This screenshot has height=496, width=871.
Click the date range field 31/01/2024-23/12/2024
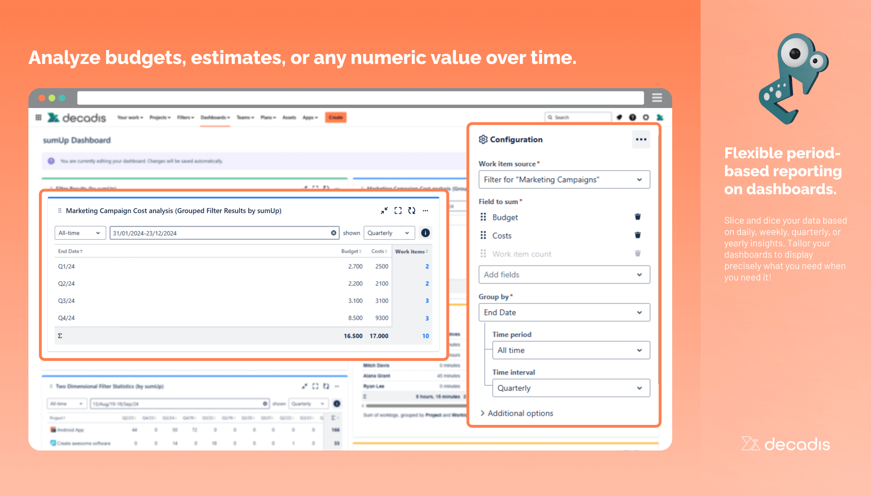(x=224, y=233)
